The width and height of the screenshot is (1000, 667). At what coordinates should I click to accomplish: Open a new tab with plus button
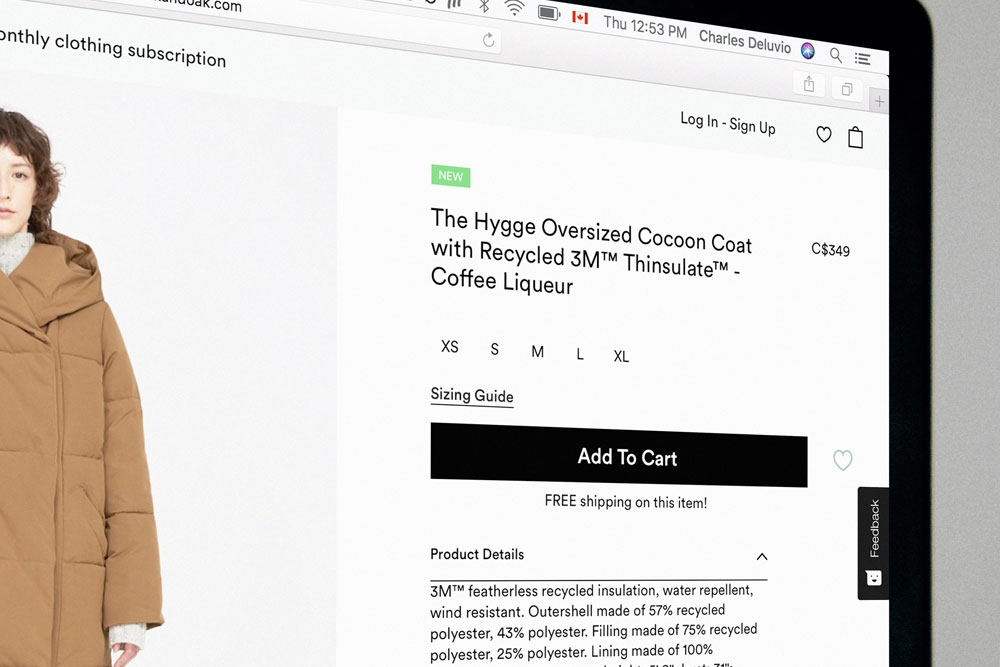tap(879, 101)
